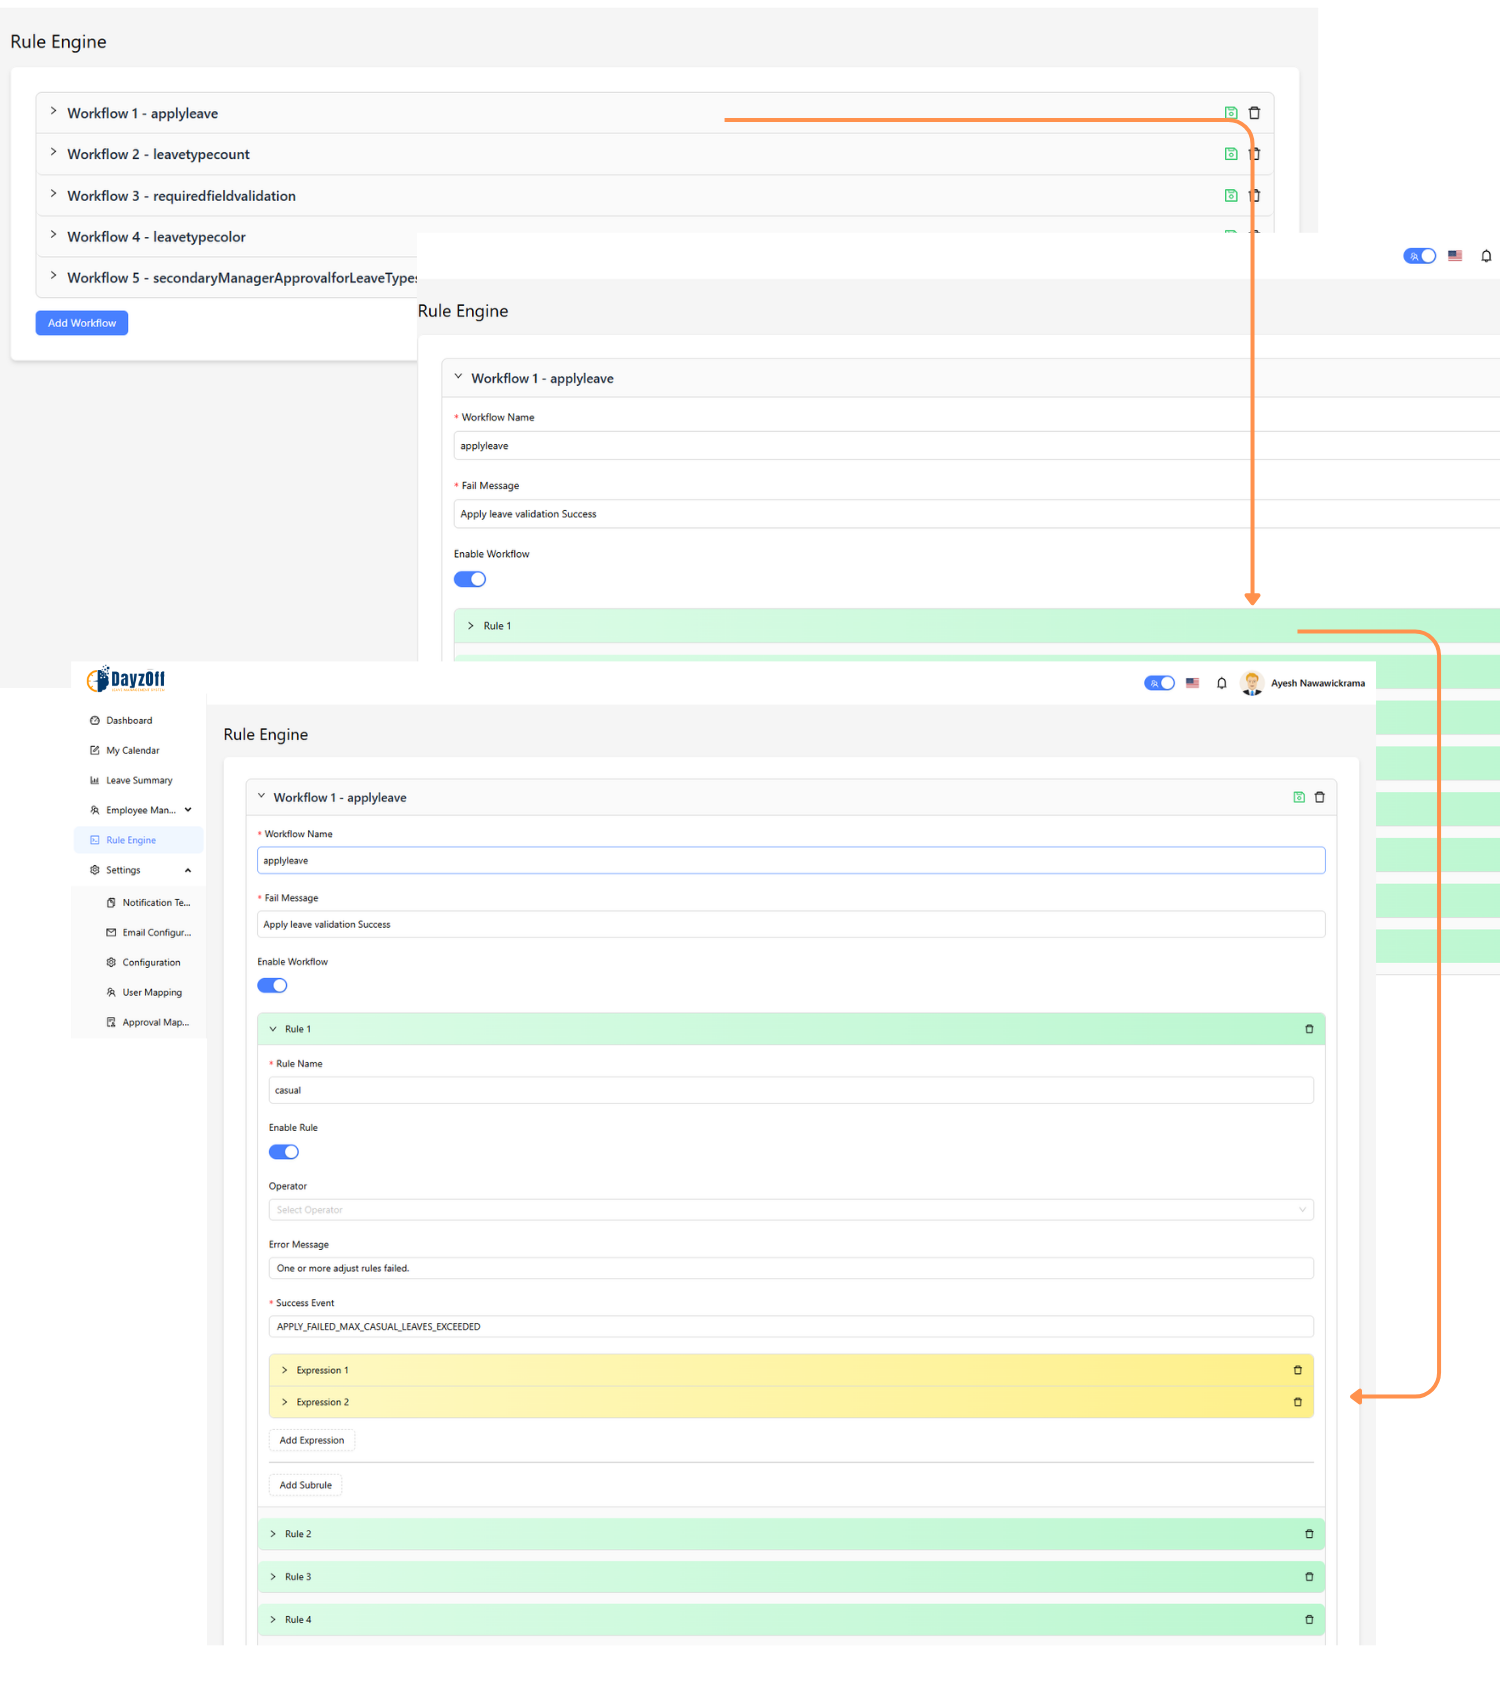Toggle the header switch next to Ayesh's flag
Screen dimensions: 1500x1700
[x=1159, y=683]
